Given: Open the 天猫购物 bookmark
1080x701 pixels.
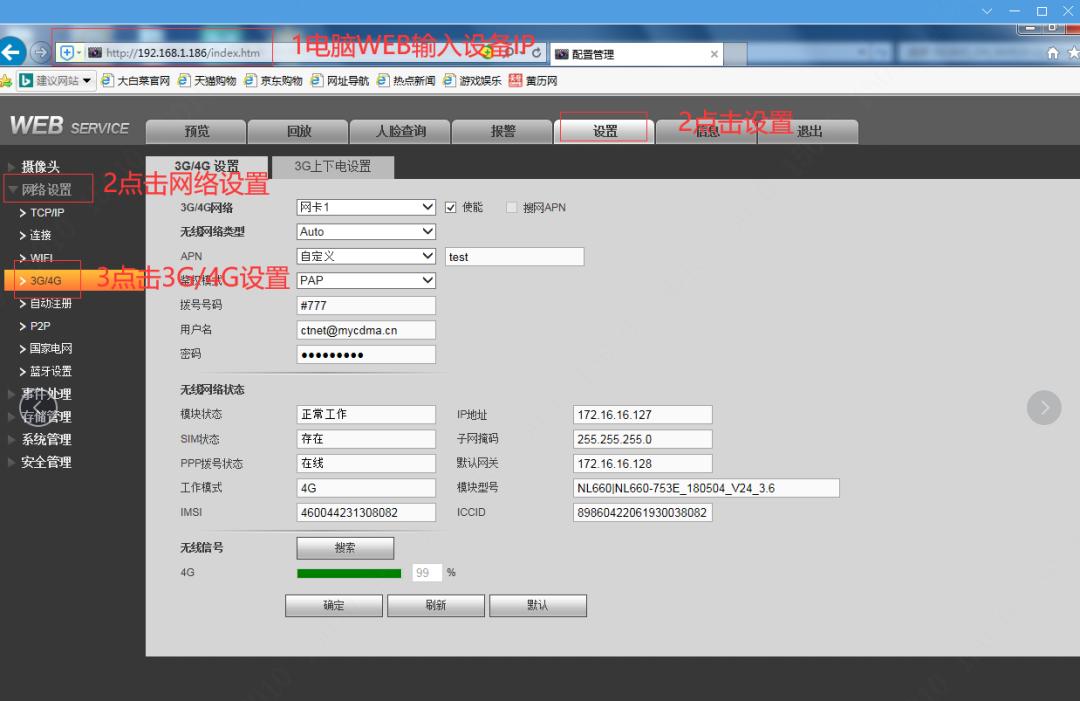Looking at the screenshot, I should point(207,81).
